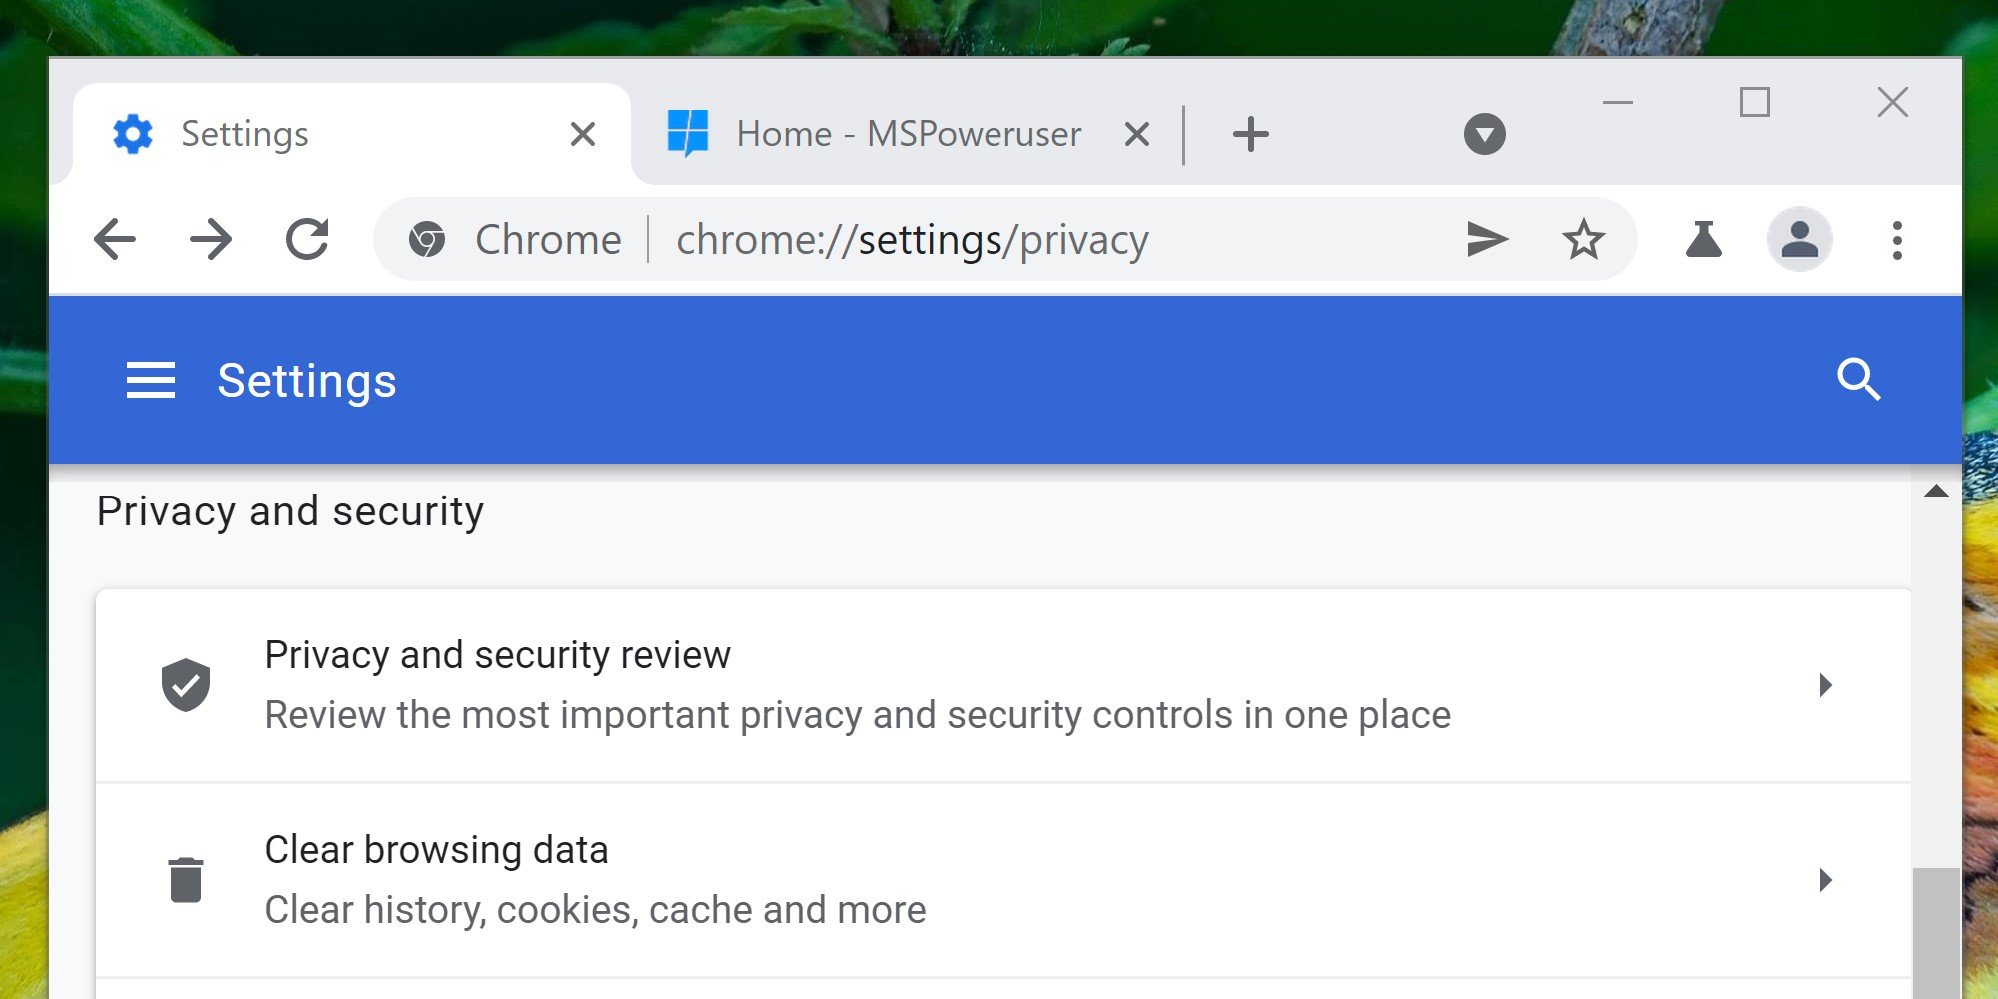Click the experiments beaker icon in toolbar
This screenshot has height=999, width=1998.
(x=1702, y=239)
